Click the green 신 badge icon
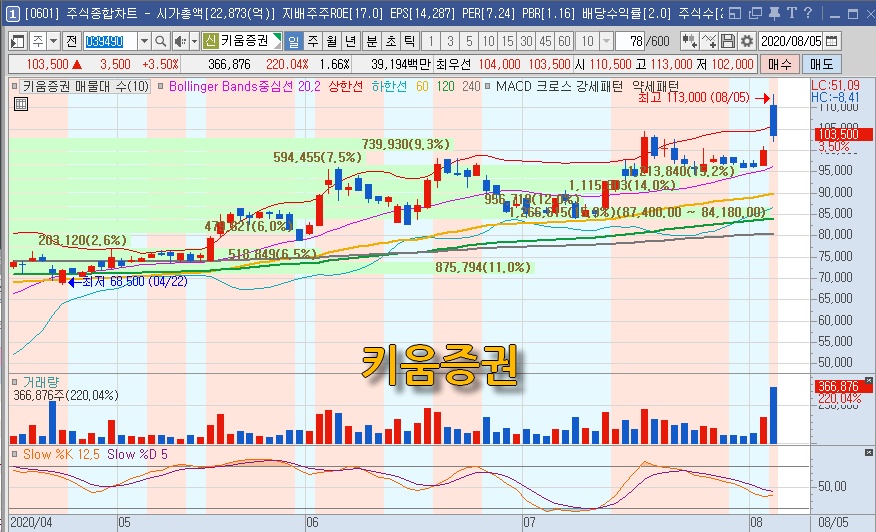Screen dimensions: 876x532 (210, 41)
